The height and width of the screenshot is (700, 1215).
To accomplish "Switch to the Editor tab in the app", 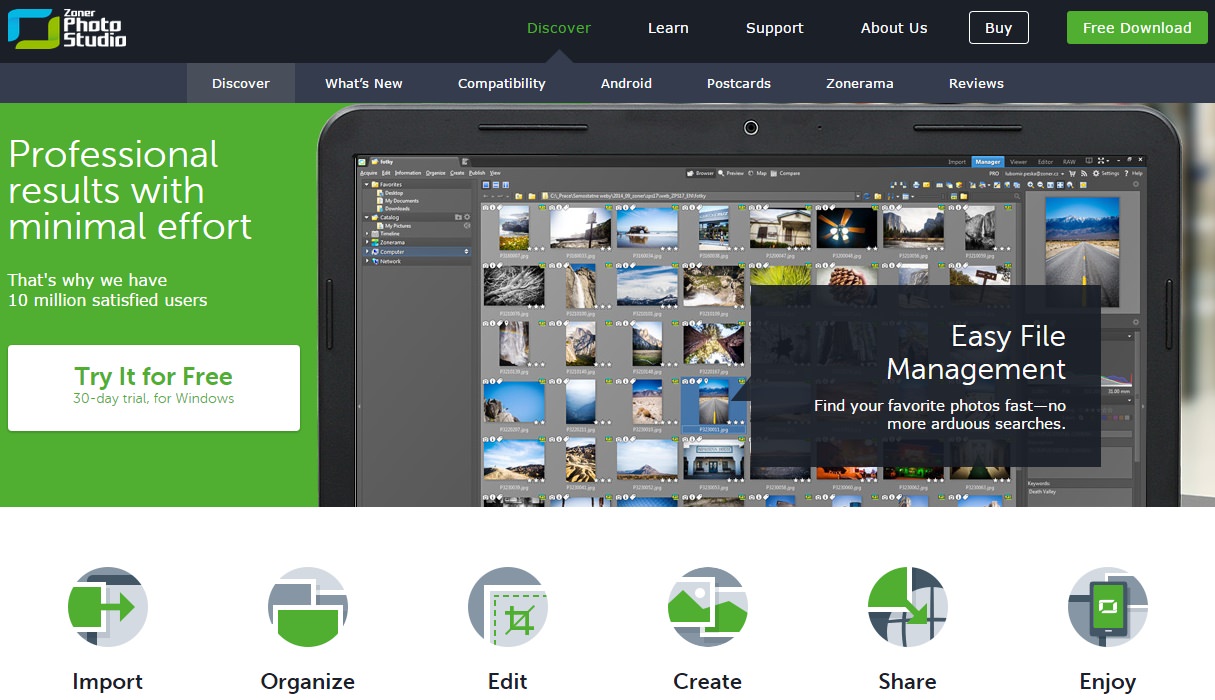I will 1045,161.
